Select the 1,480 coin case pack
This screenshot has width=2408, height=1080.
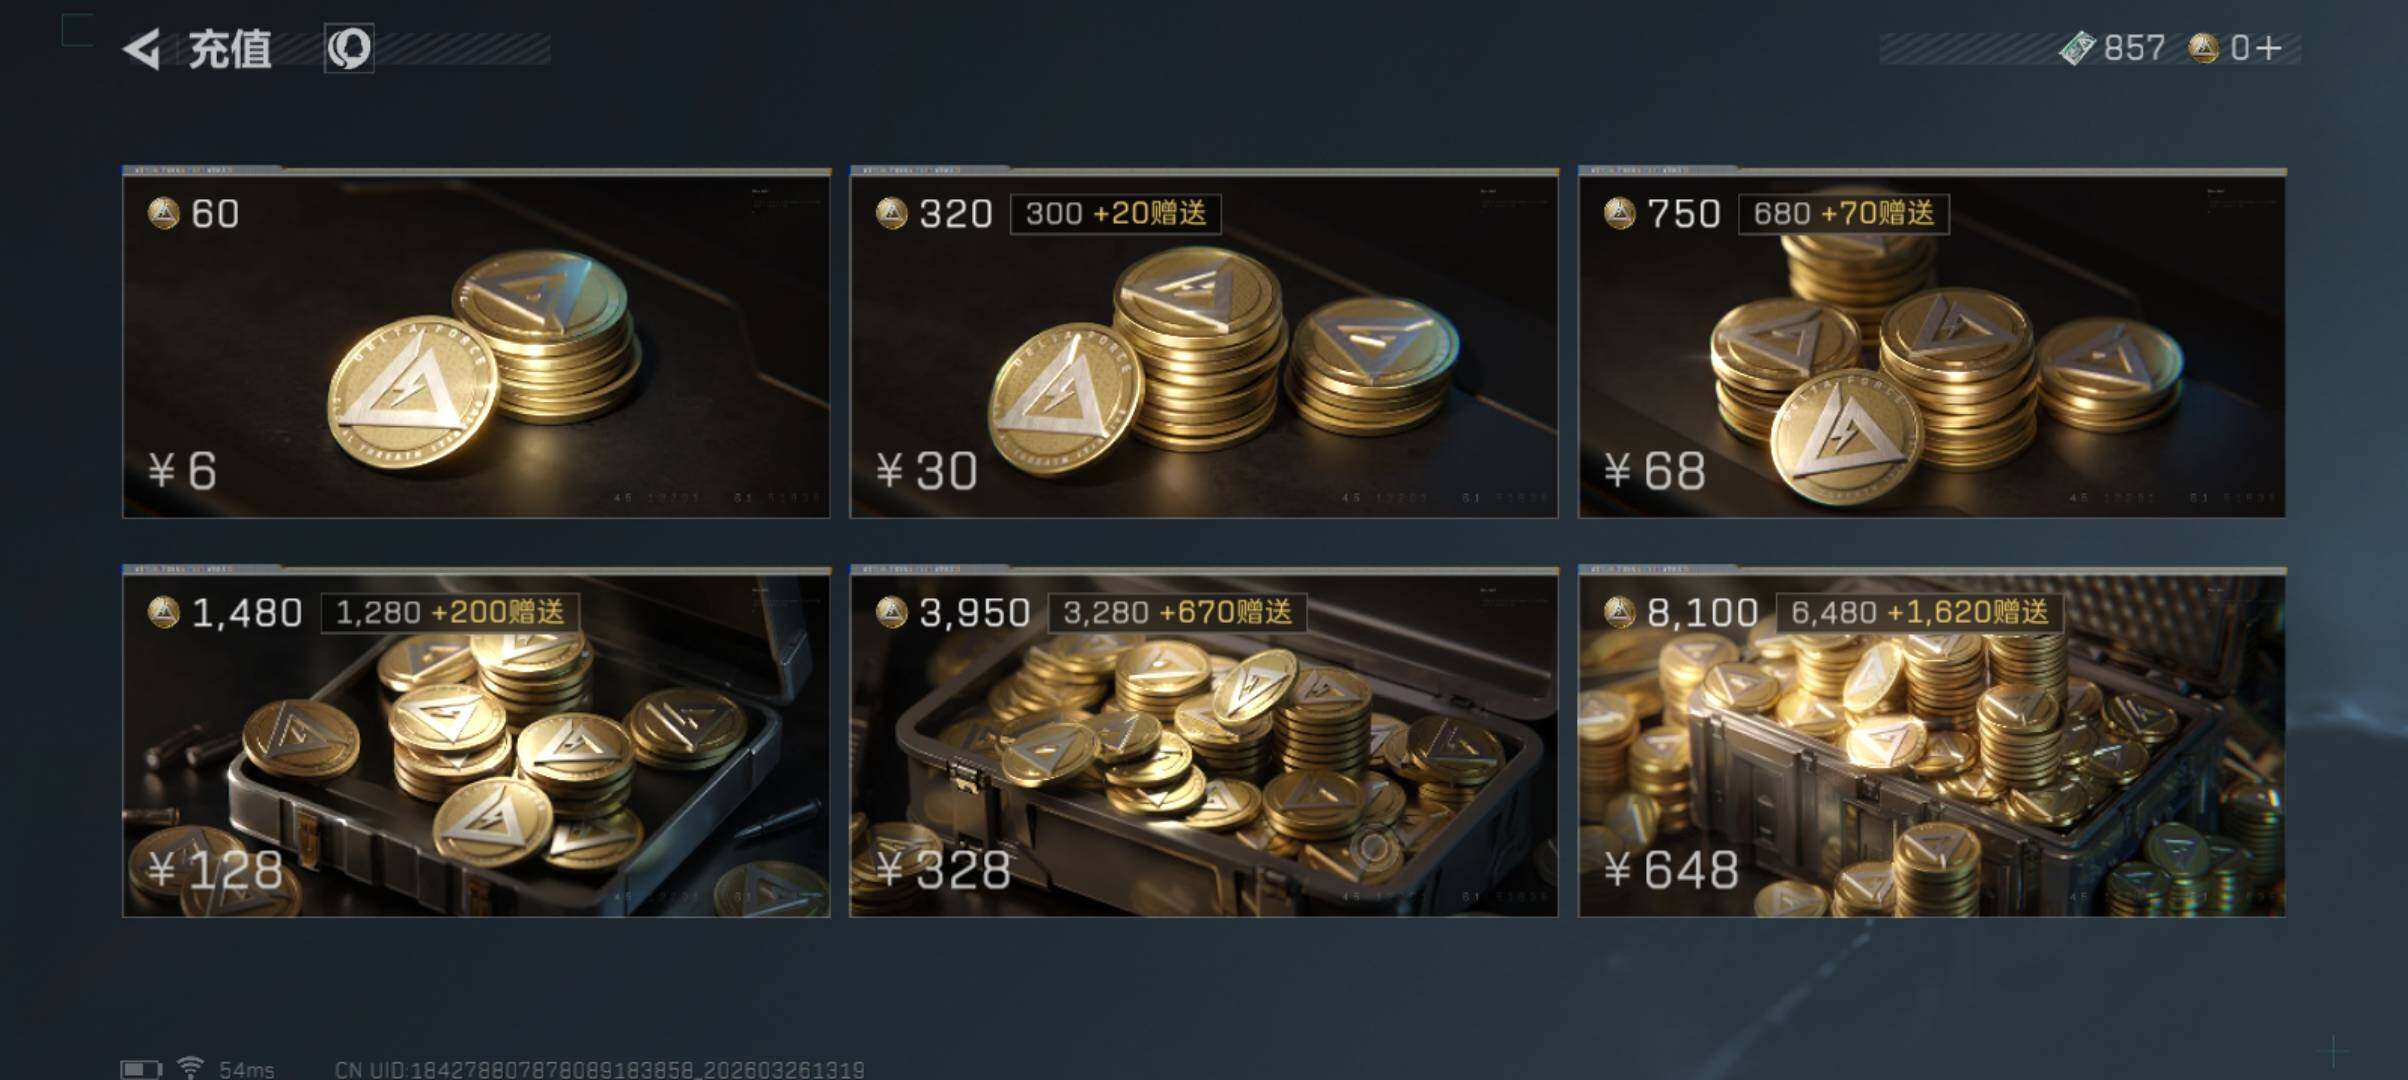[476, 742]
